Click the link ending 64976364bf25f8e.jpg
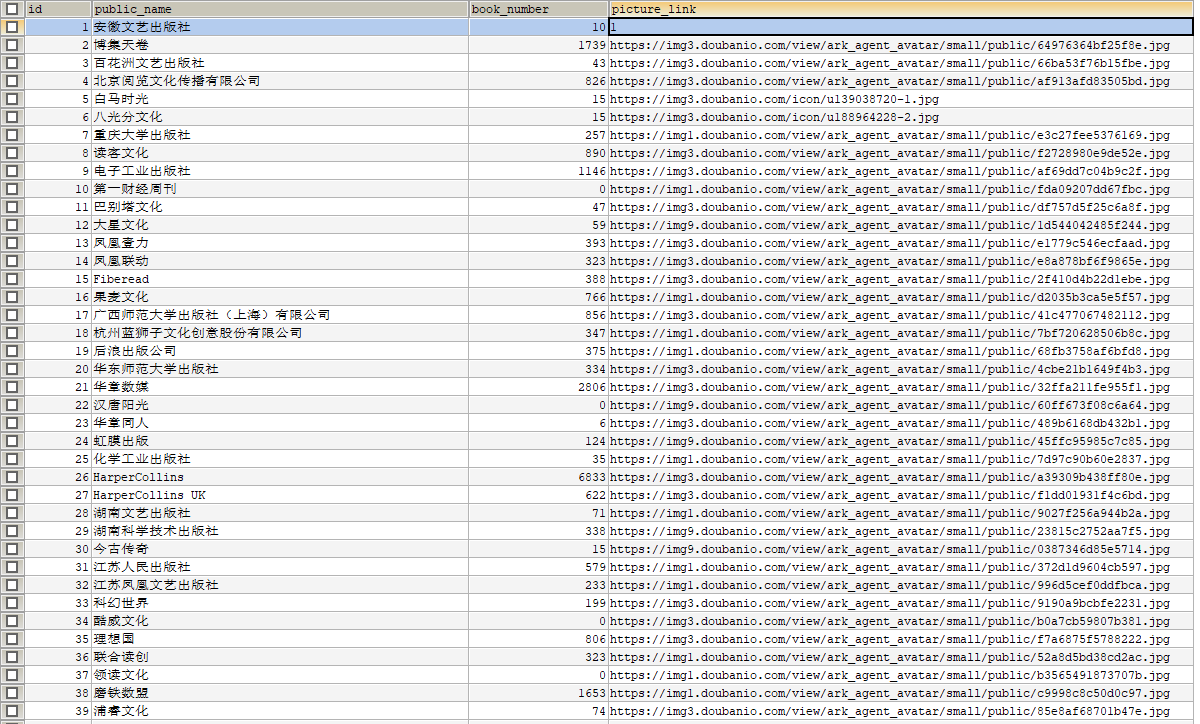The image size is (1200, 724). tap(901, 45)
